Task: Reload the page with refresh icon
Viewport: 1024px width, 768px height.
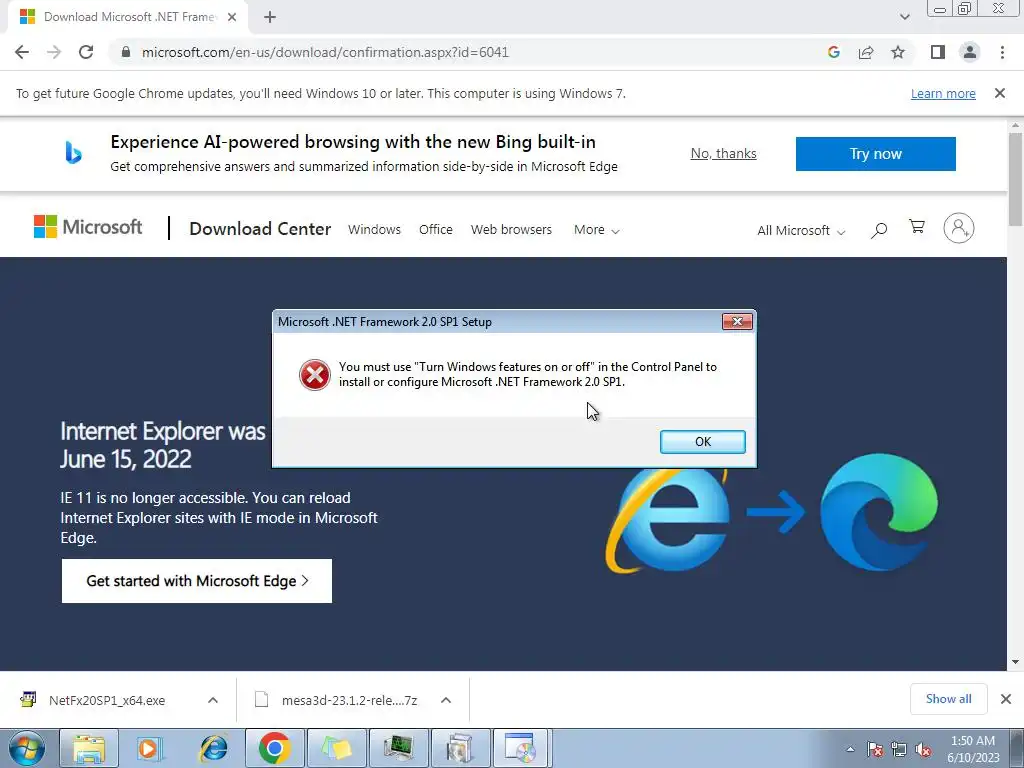Action: tap(86, 52)
